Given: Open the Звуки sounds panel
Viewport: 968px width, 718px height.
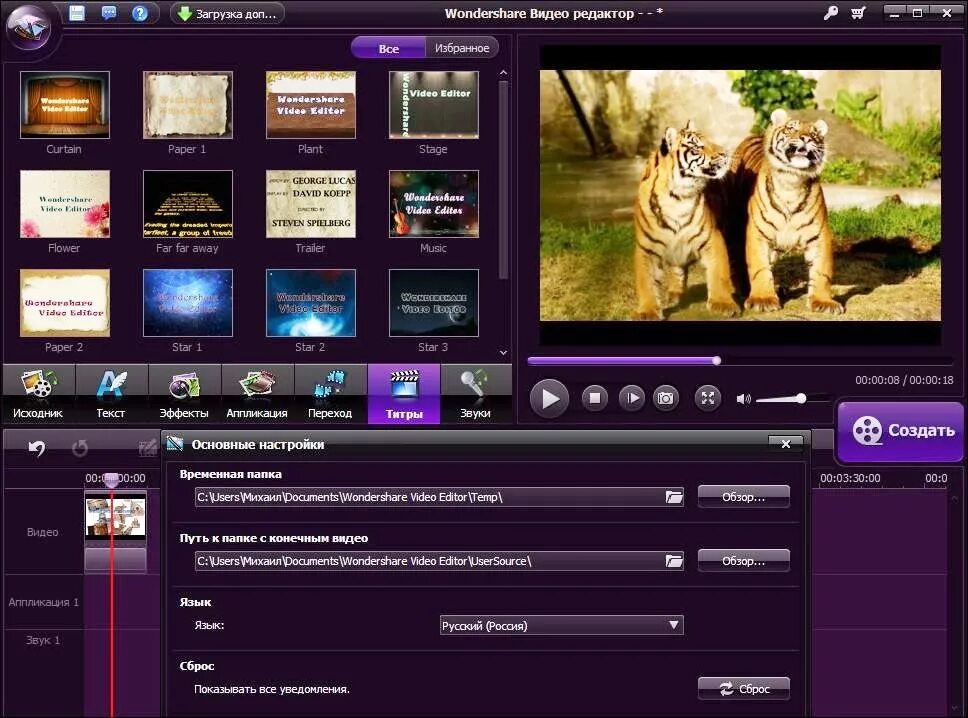Looking at the screenshot, I should [x=475, y=393].
